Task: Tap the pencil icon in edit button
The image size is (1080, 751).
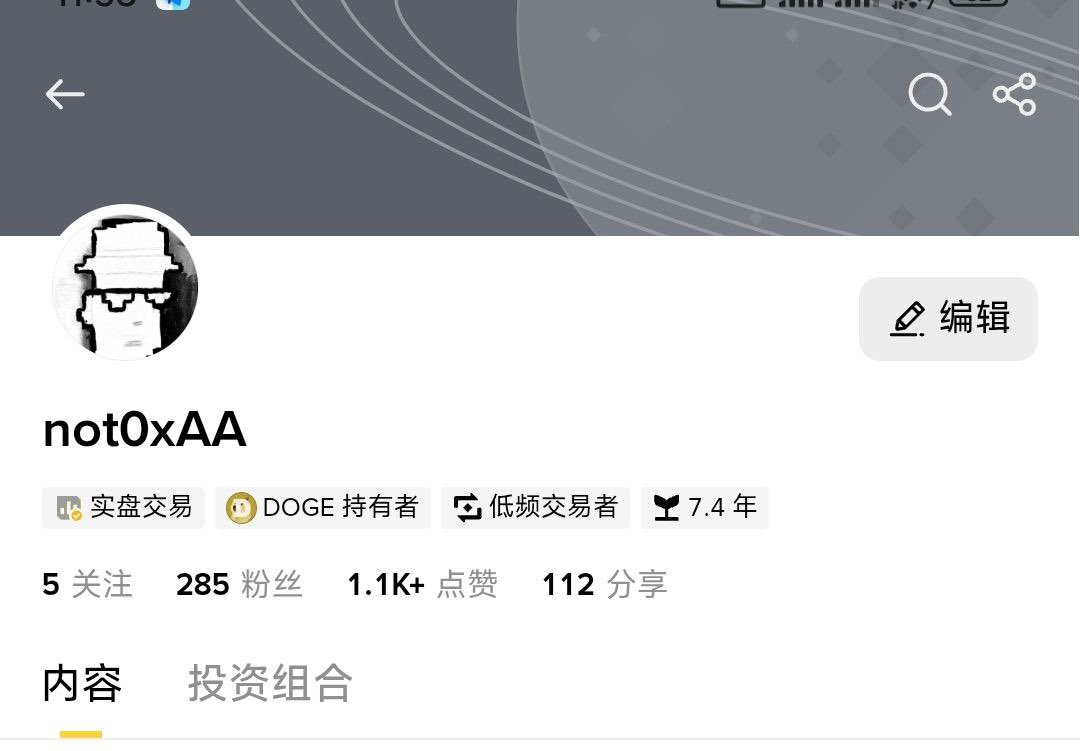Action: click(x=907, y=318)
